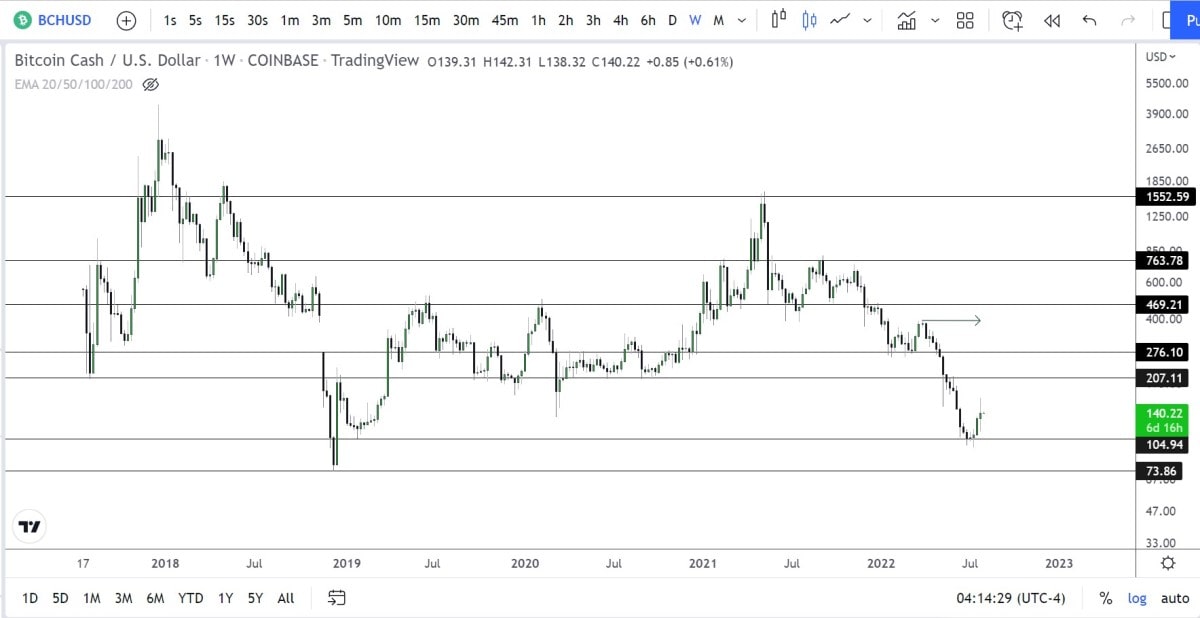The image size is (1200, 618).
Task: Open chart settings gear icon
Action: pyautogui.click(x=1167, y=563)
